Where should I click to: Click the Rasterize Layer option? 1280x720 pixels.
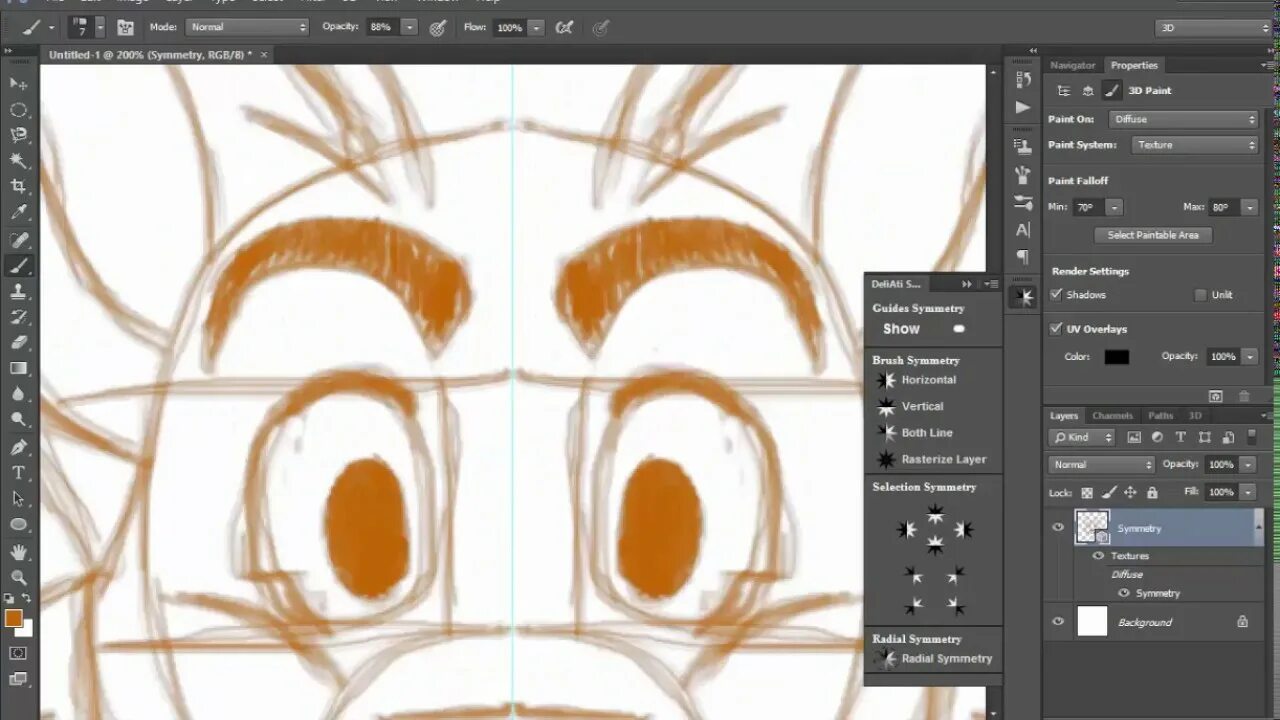(932, 459)
